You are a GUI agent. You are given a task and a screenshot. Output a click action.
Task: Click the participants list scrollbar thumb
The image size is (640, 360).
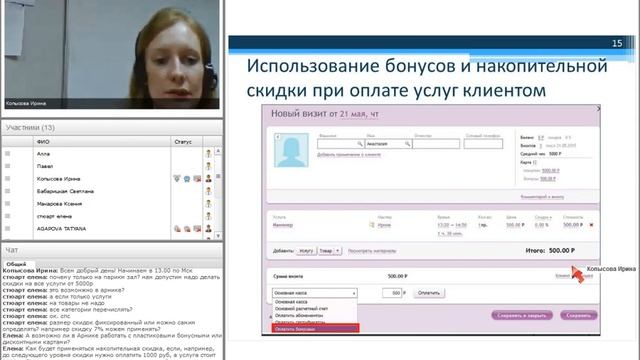click(x=218, y=176)
